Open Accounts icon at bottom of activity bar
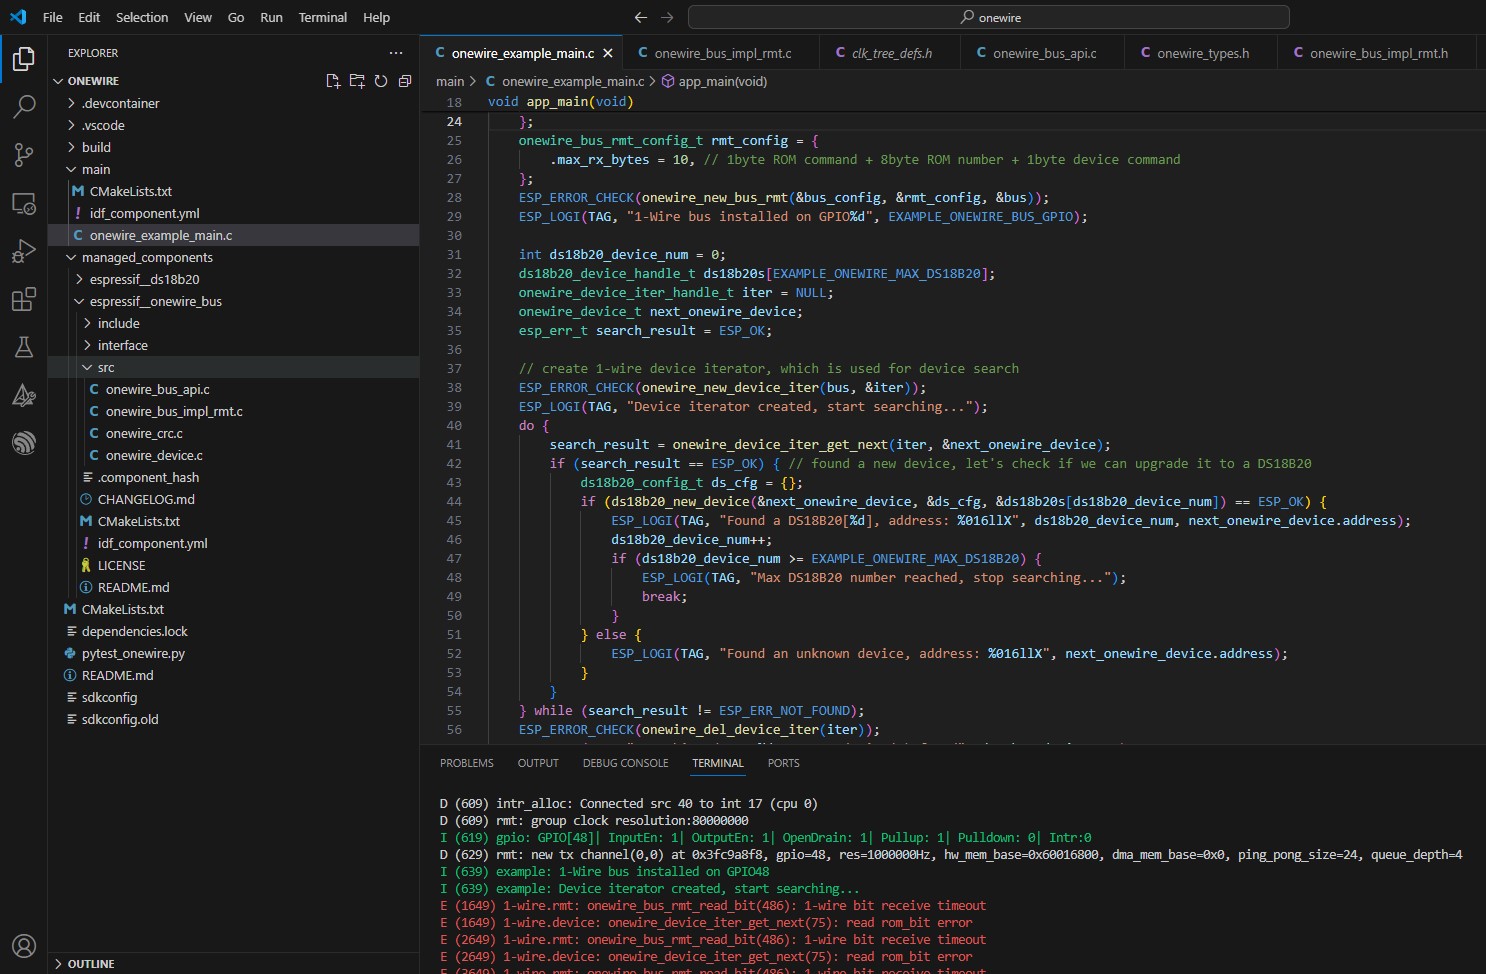 24,945
